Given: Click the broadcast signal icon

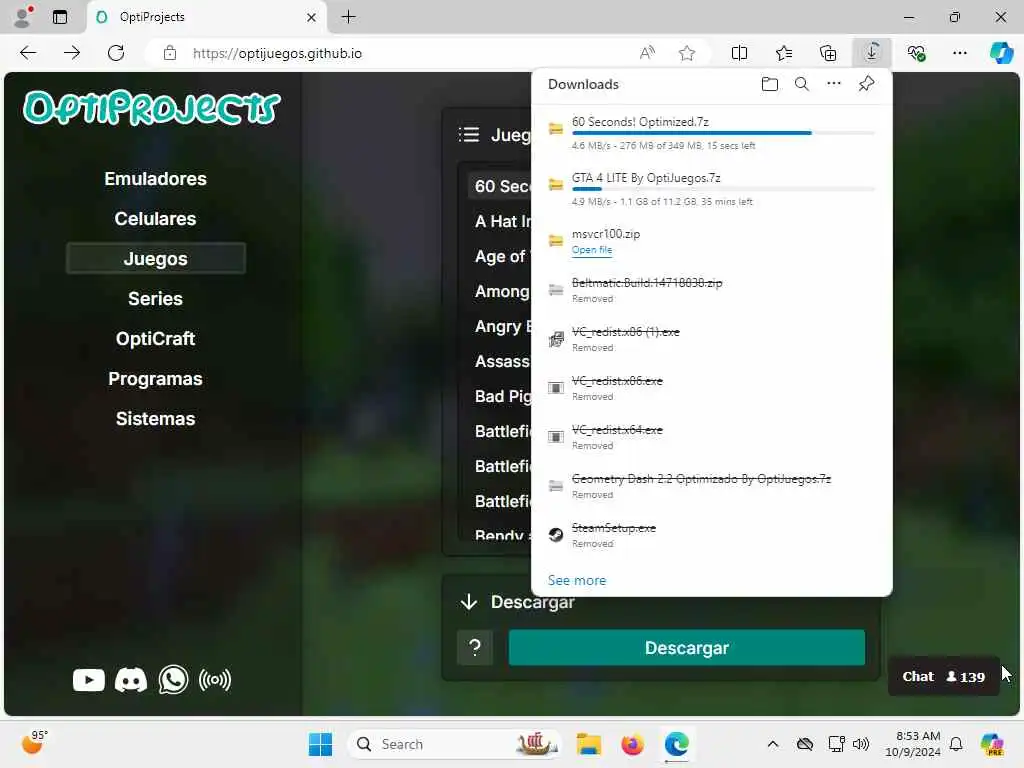Looking at the screenshot, I should pyautogui.click(x=215, y=680).
